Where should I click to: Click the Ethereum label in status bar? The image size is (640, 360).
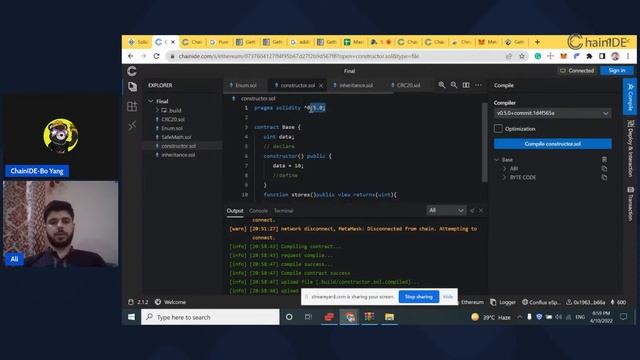472,302
